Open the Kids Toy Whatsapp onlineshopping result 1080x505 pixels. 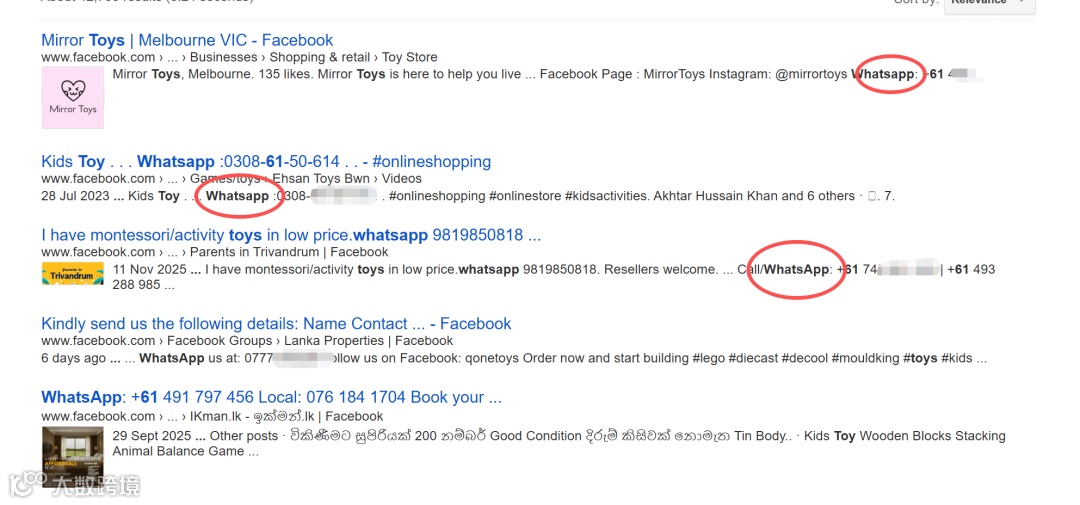(266, 162)
